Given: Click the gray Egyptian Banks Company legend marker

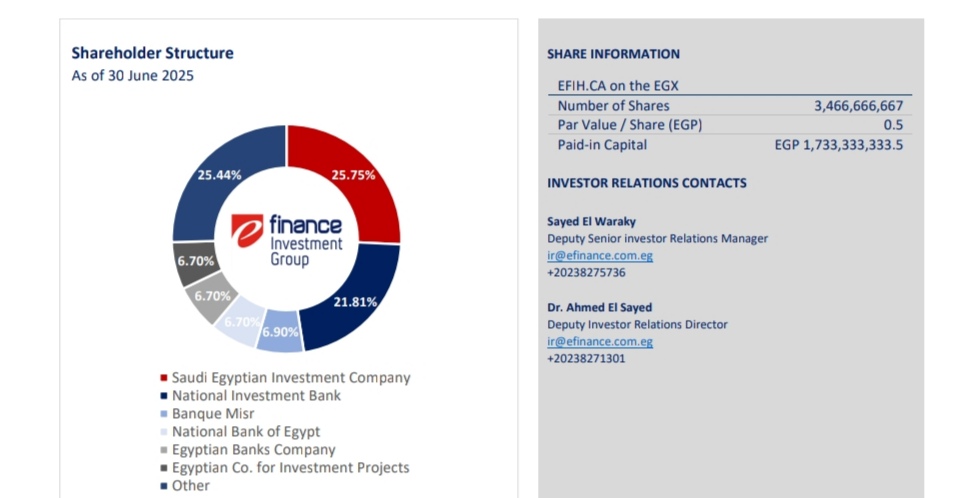Looking at the screenshot, I should point(164,450).
